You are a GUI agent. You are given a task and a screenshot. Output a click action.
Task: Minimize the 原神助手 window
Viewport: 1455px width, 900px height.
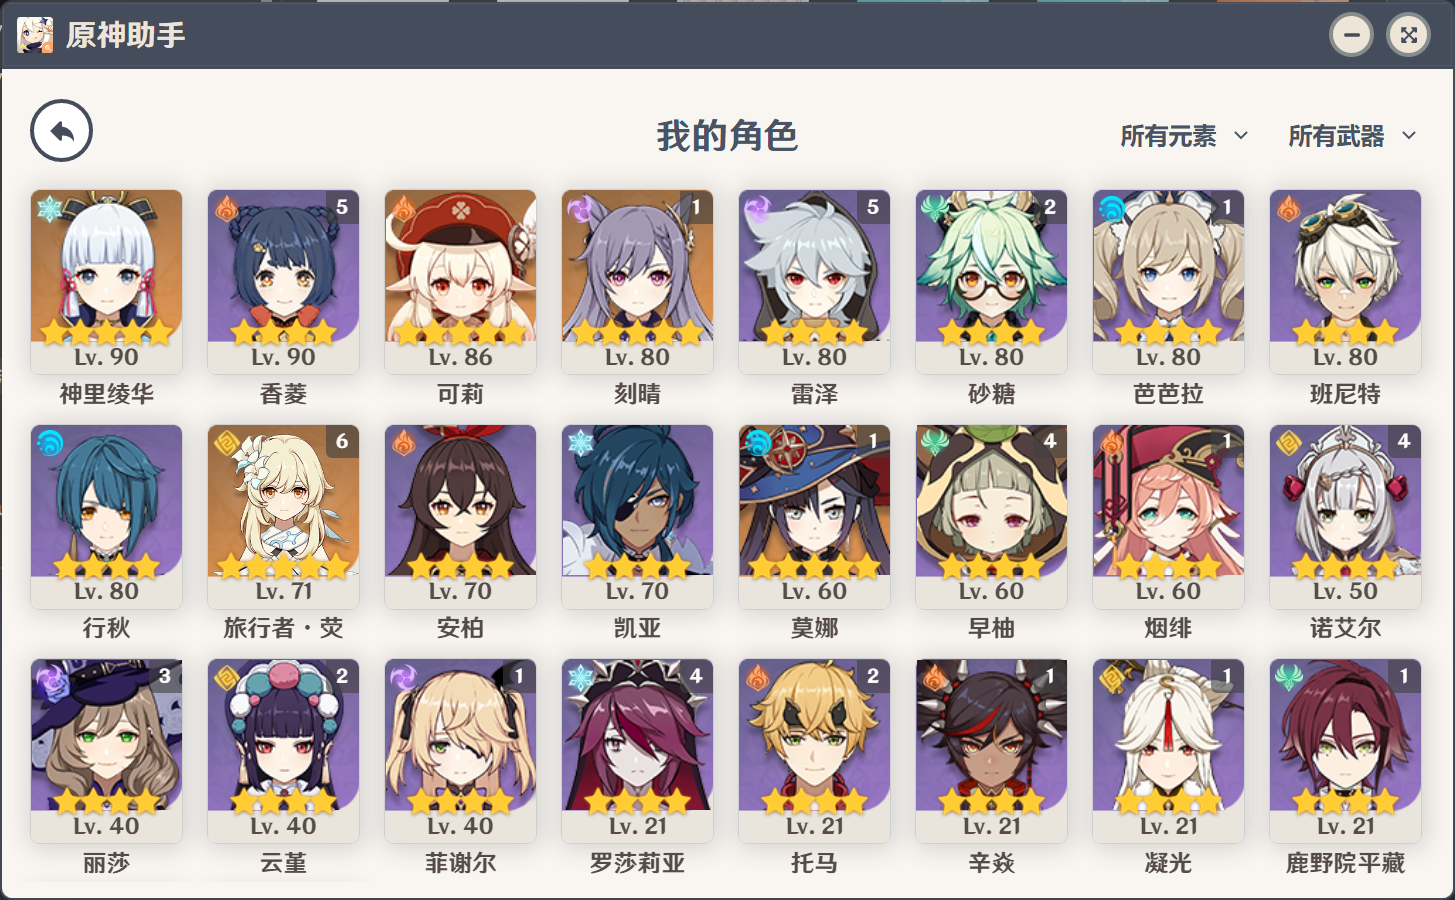1351,35
